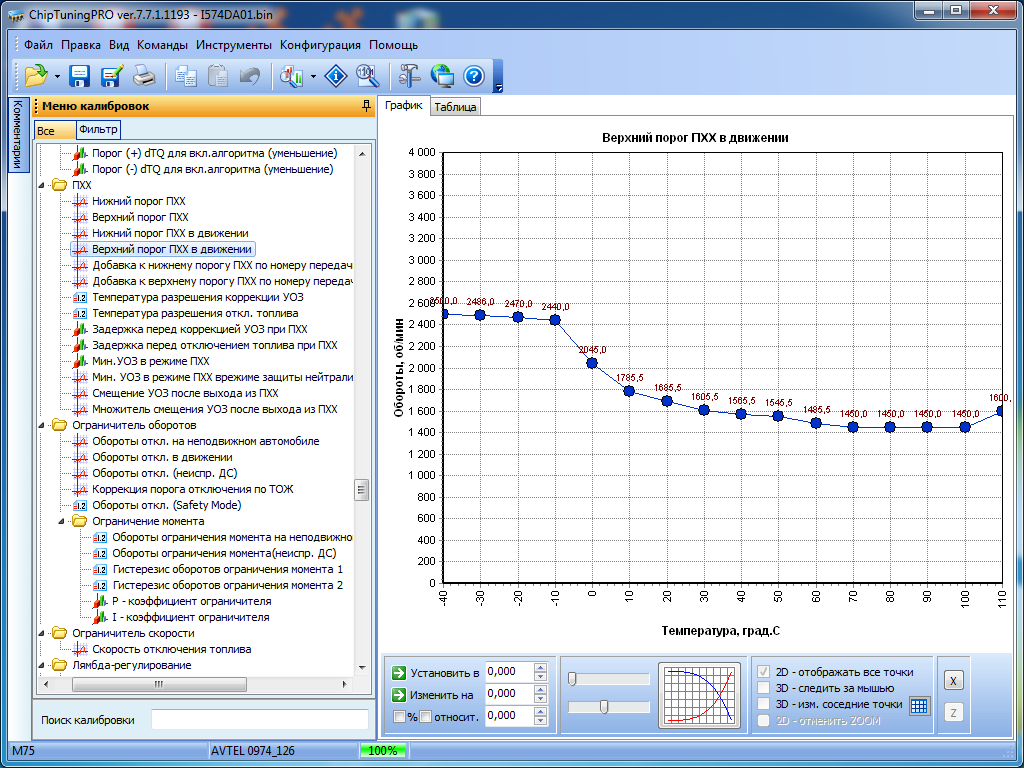Click the open file folder icon

tap(36, 75)
